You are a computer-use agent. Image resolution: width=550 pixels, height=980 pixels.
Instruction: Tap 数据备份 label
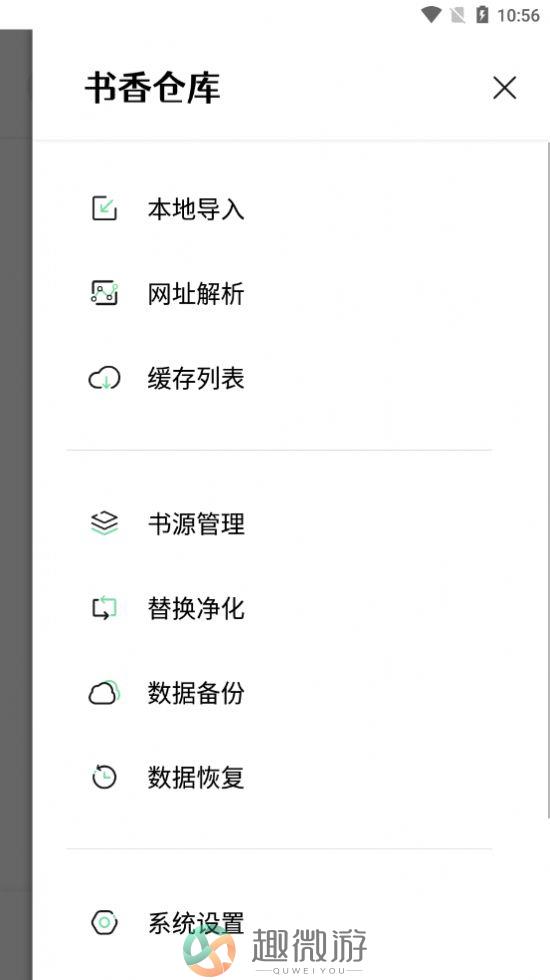pyautogui.click(x=196, y=692)
